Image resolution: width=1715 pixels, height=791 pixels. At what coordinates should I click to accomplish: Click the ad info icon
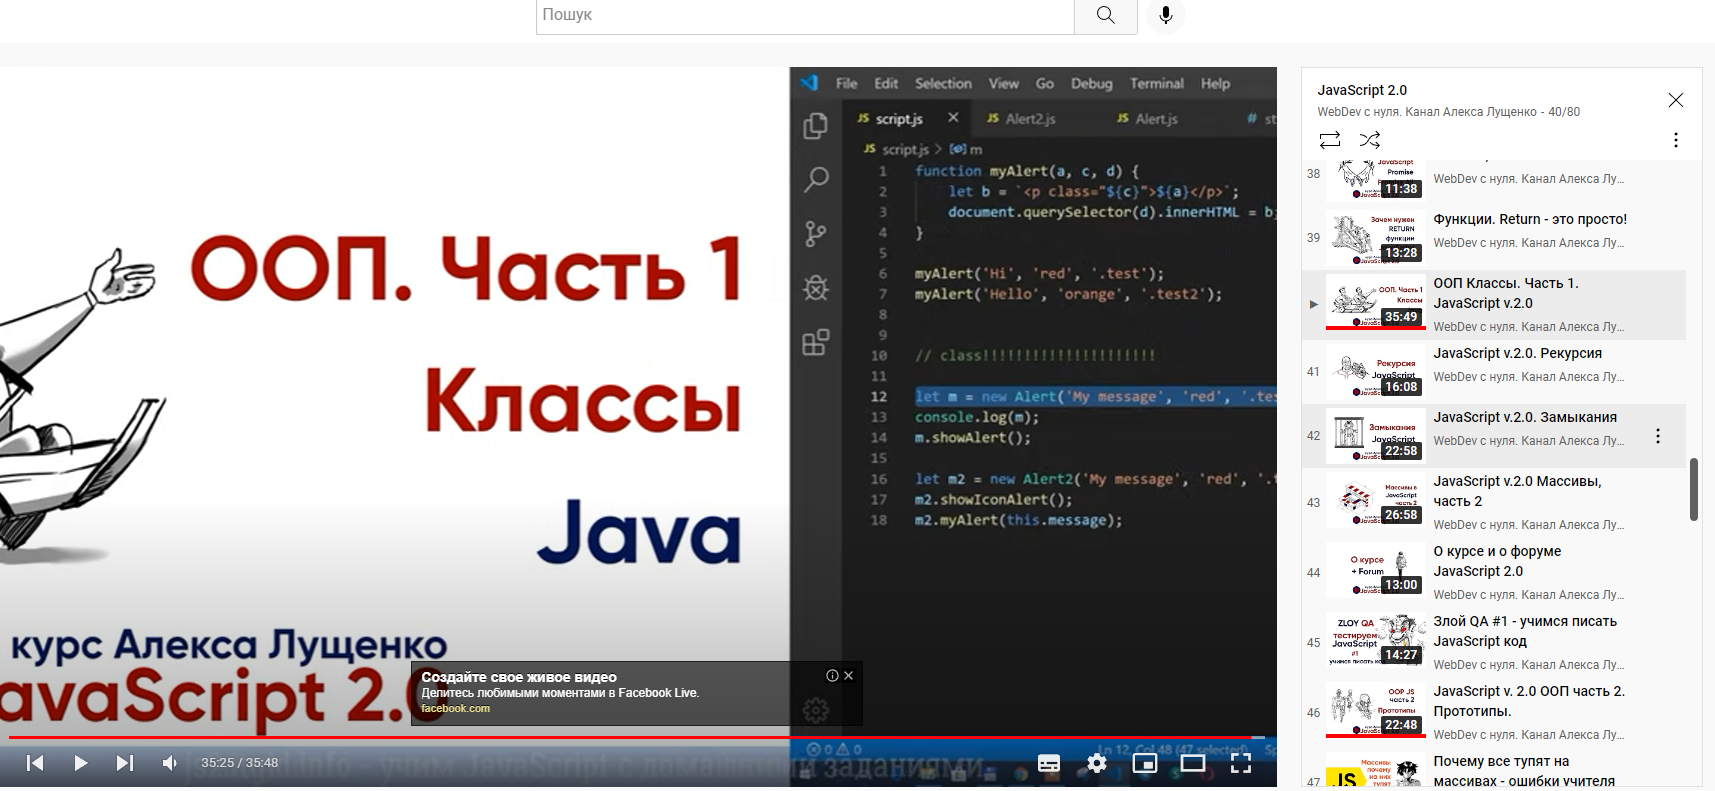pos(832,675)
